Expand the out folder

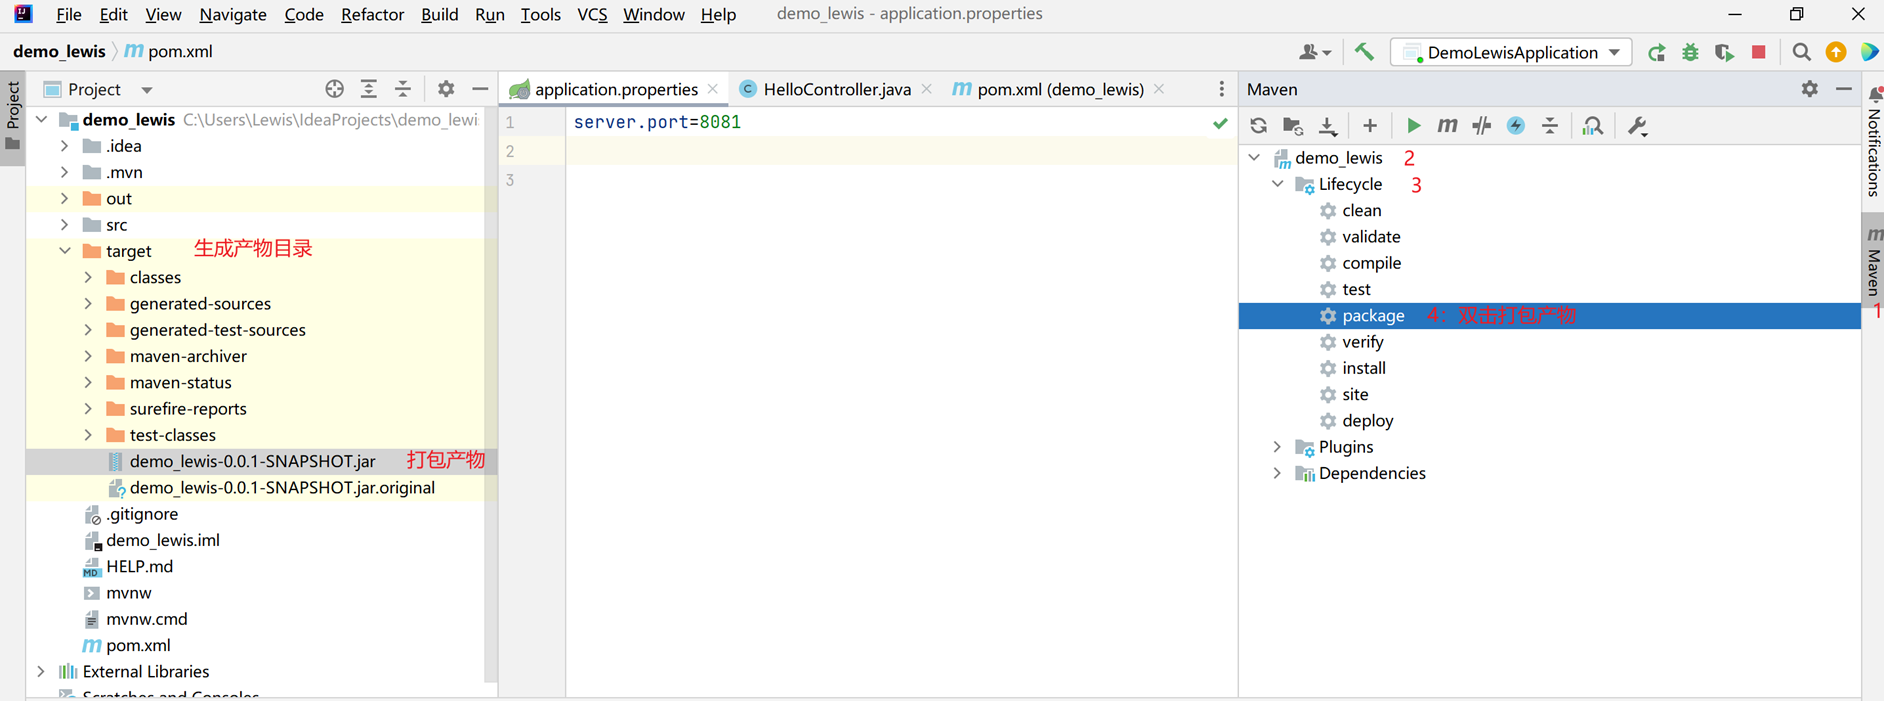point(65,198)
